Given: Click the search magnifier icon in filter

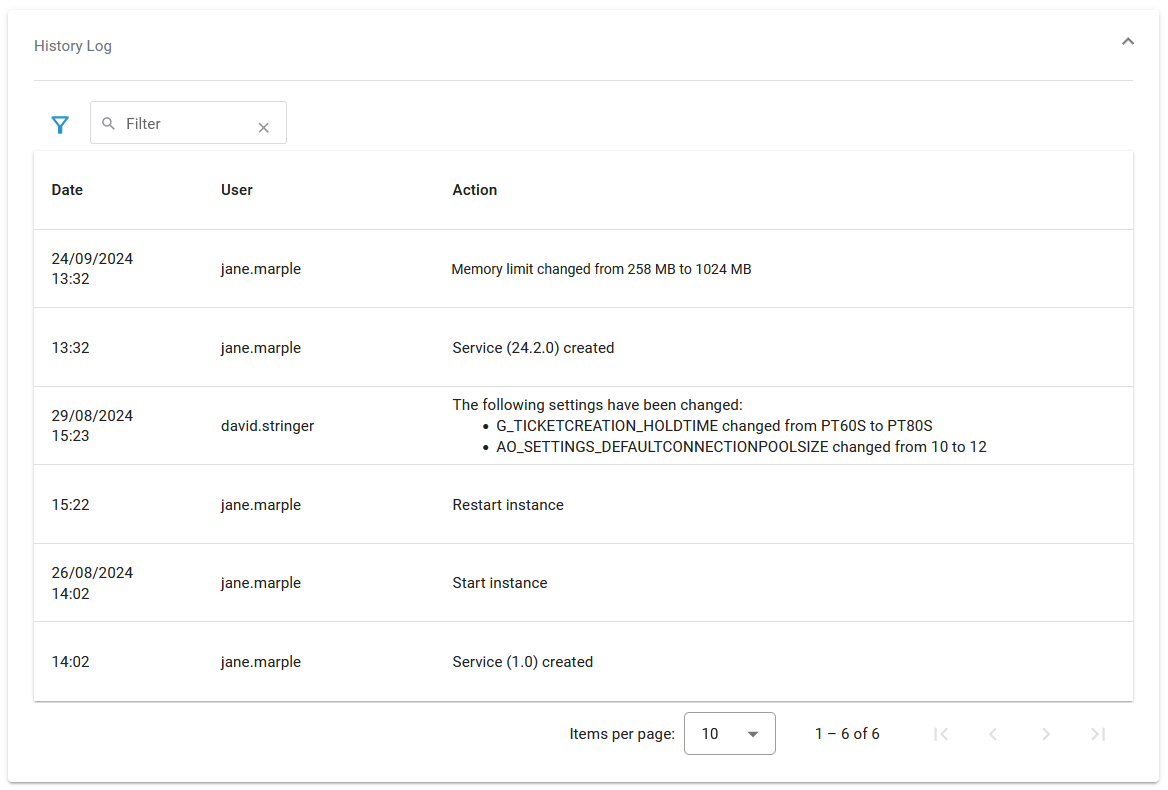Looking at the screenshot, I should point(109,124).
